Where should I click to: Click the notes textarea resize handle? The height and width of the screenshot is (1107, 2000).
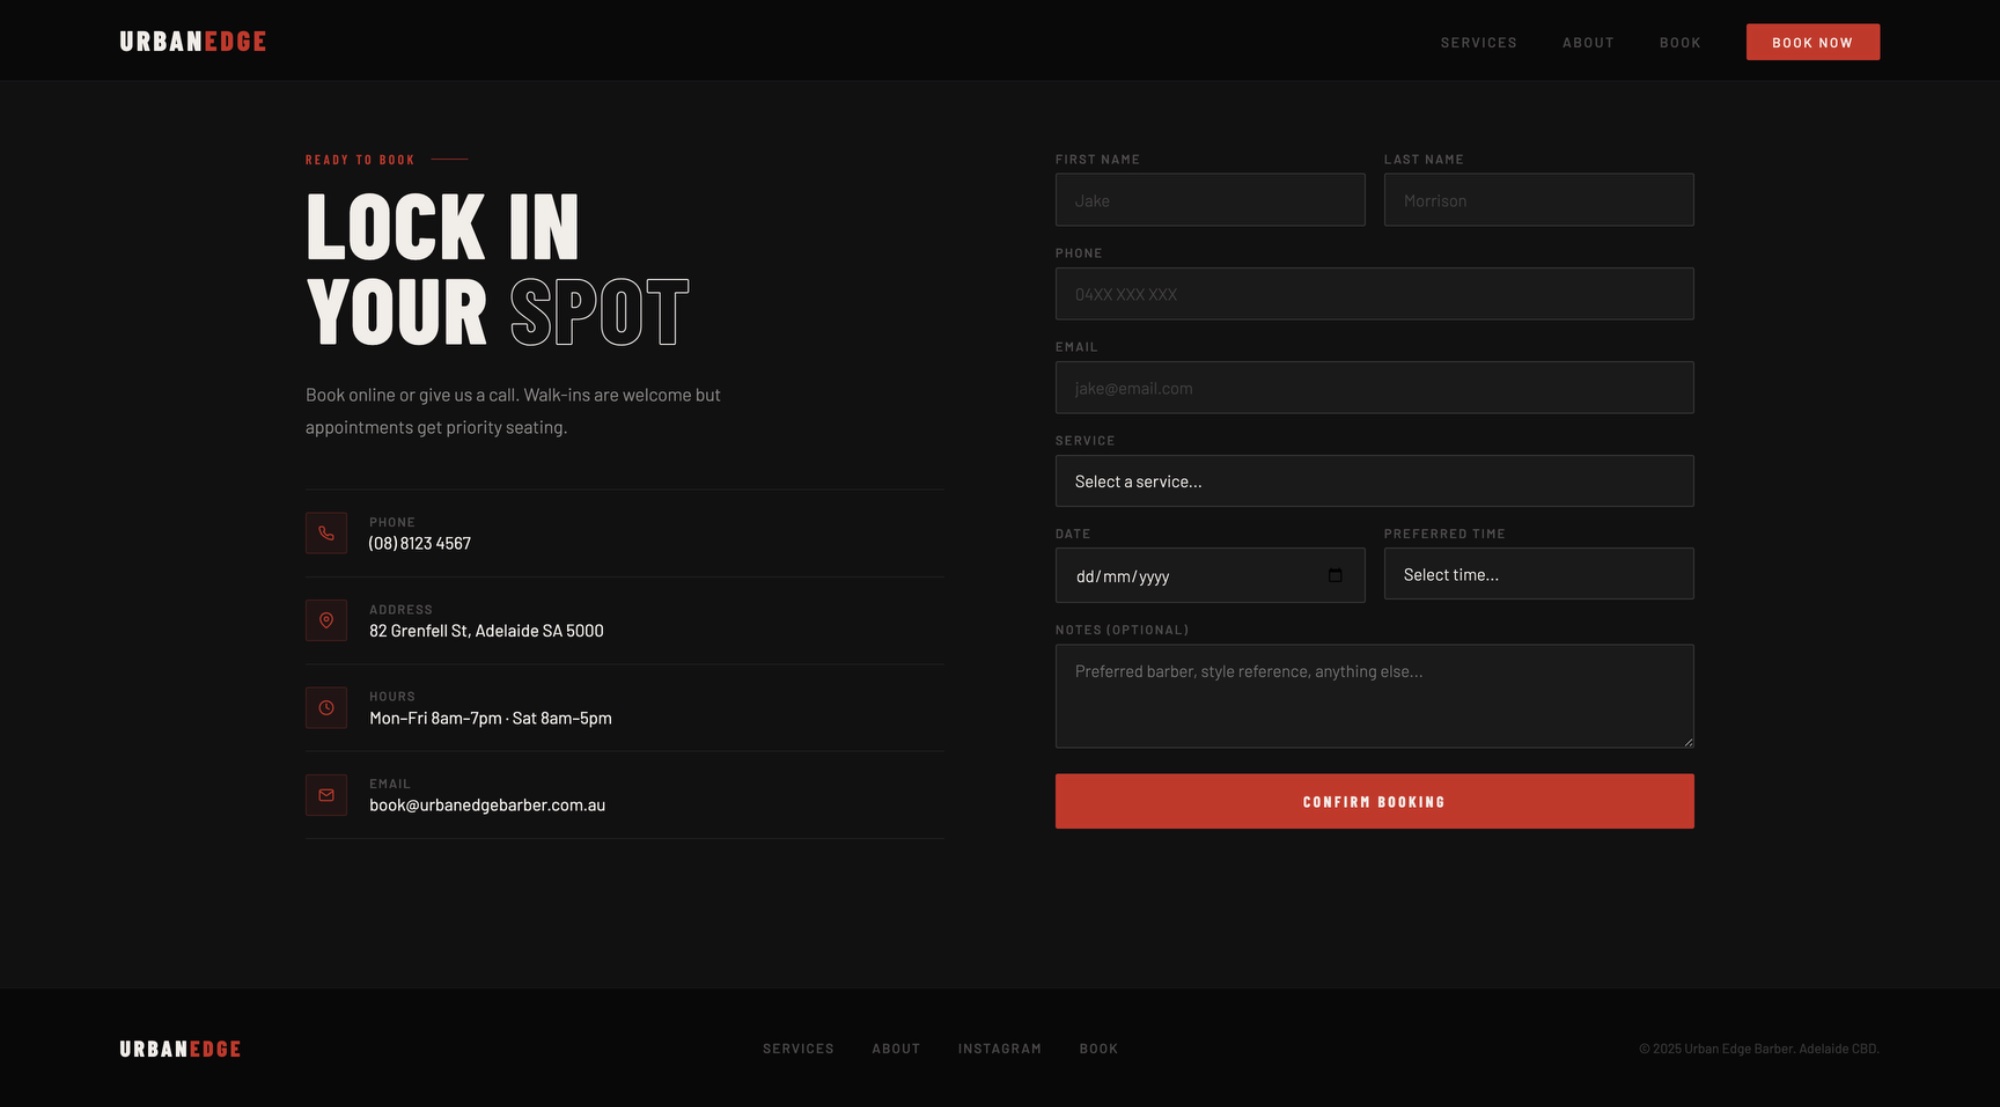(1688, 742)
